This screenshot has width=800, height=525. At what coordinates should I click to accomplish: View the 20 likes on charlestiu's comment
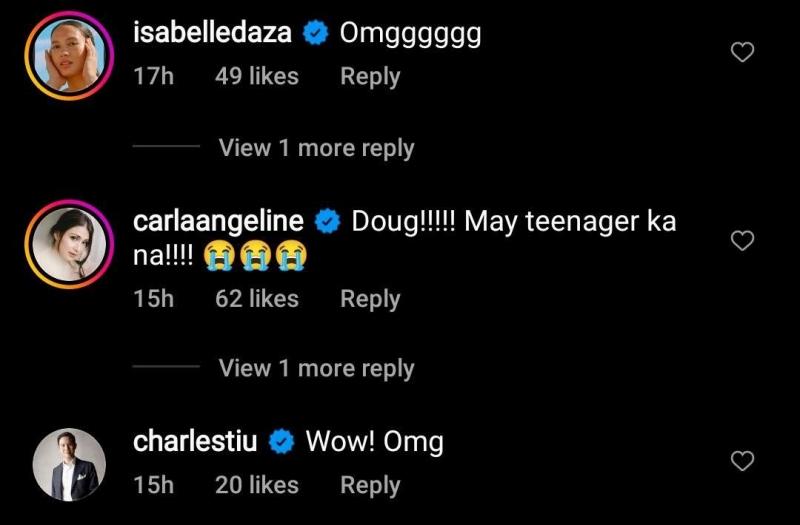257,485
